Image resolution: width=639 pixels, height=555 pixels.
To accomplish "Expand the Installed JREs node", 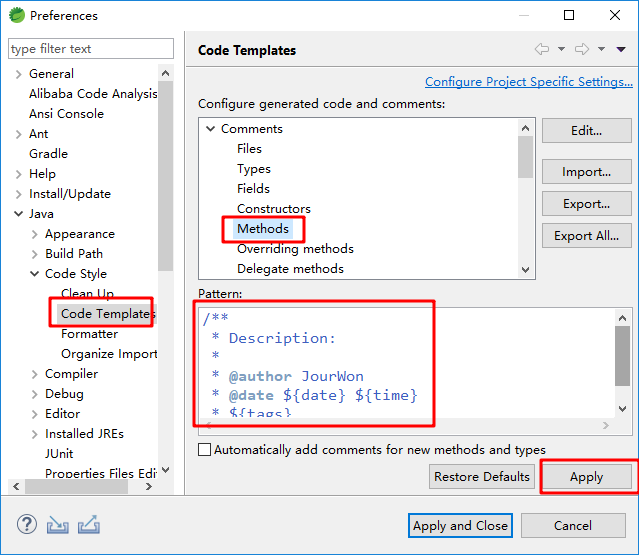I will (35, 434).
